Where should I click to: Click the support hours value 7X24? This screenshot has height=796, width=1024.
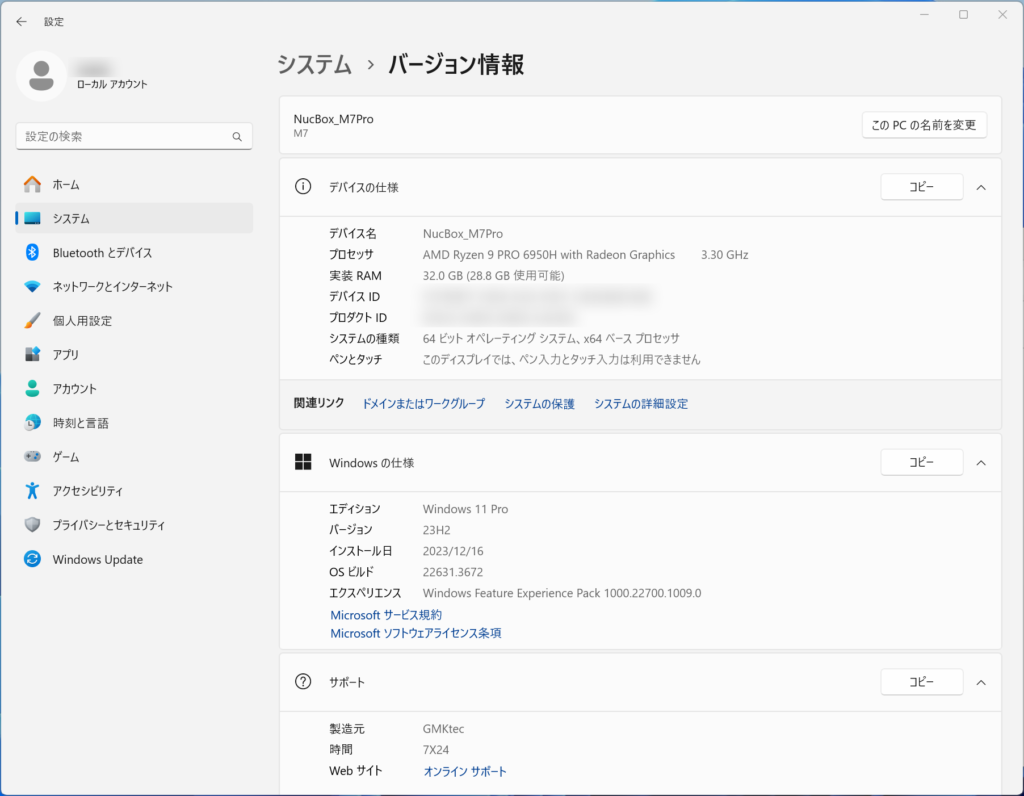point(436,750)
